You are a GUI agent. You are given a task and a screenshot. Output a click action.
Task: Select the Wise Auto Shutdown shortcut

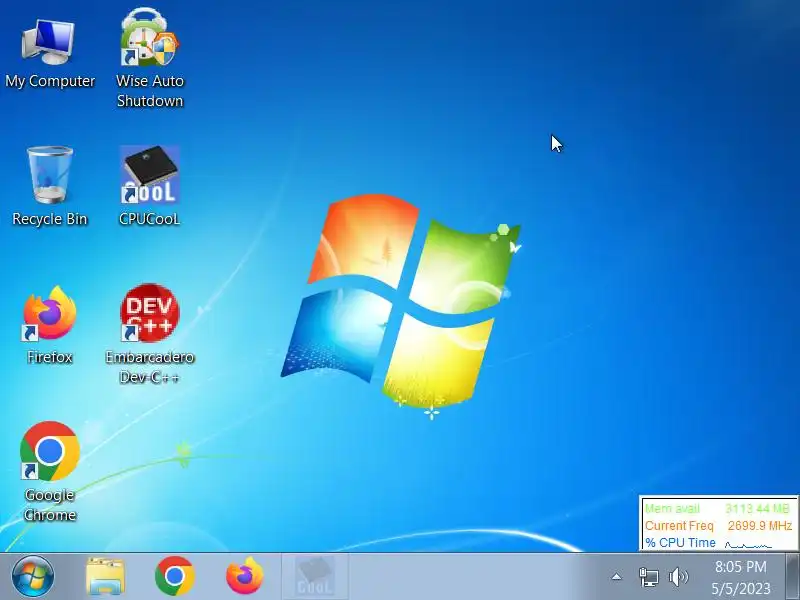tap(149, 58)
